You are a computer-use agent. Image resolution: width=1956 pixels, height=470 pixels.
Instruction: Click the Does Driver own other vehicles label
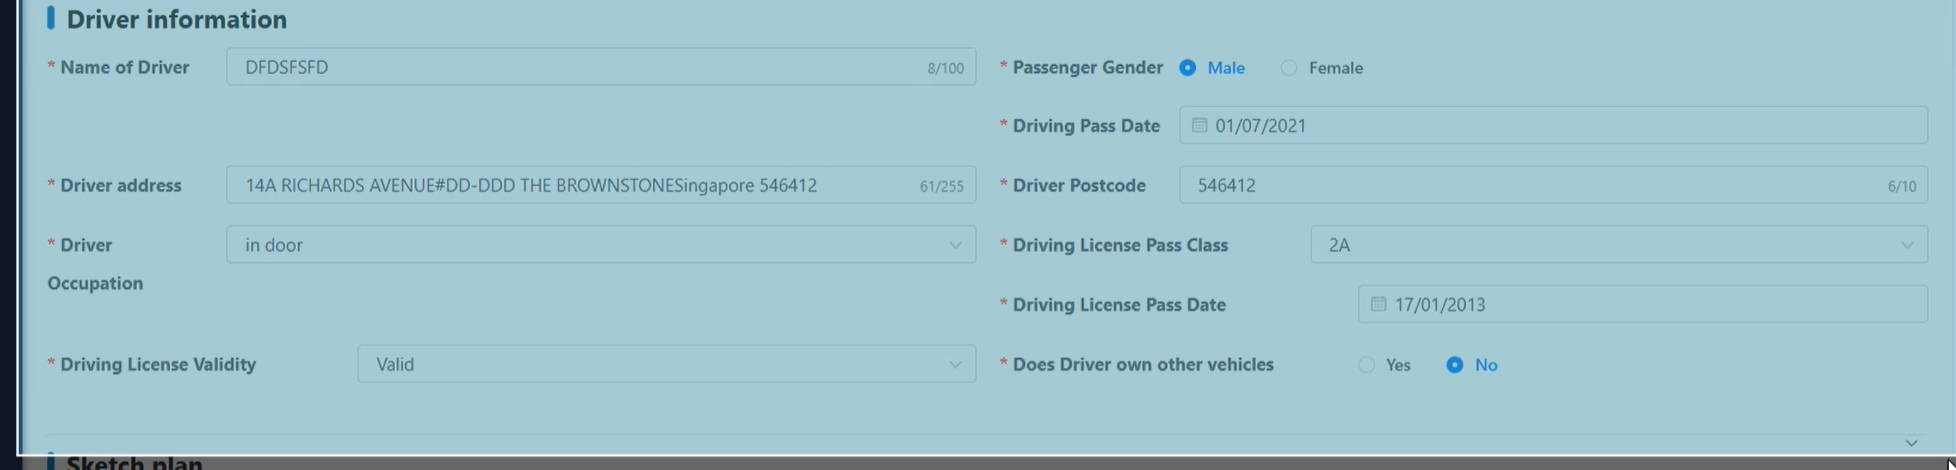pyautogui.click(x=1142, y=364)
